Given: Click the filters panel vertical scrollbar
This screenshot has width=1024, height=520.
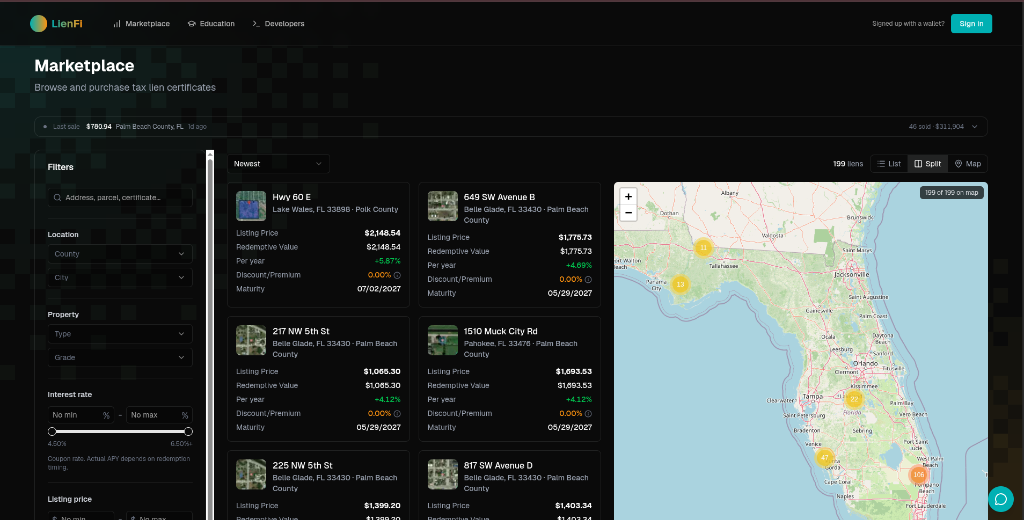Looking at the screenshot, I should coord(210,333).
